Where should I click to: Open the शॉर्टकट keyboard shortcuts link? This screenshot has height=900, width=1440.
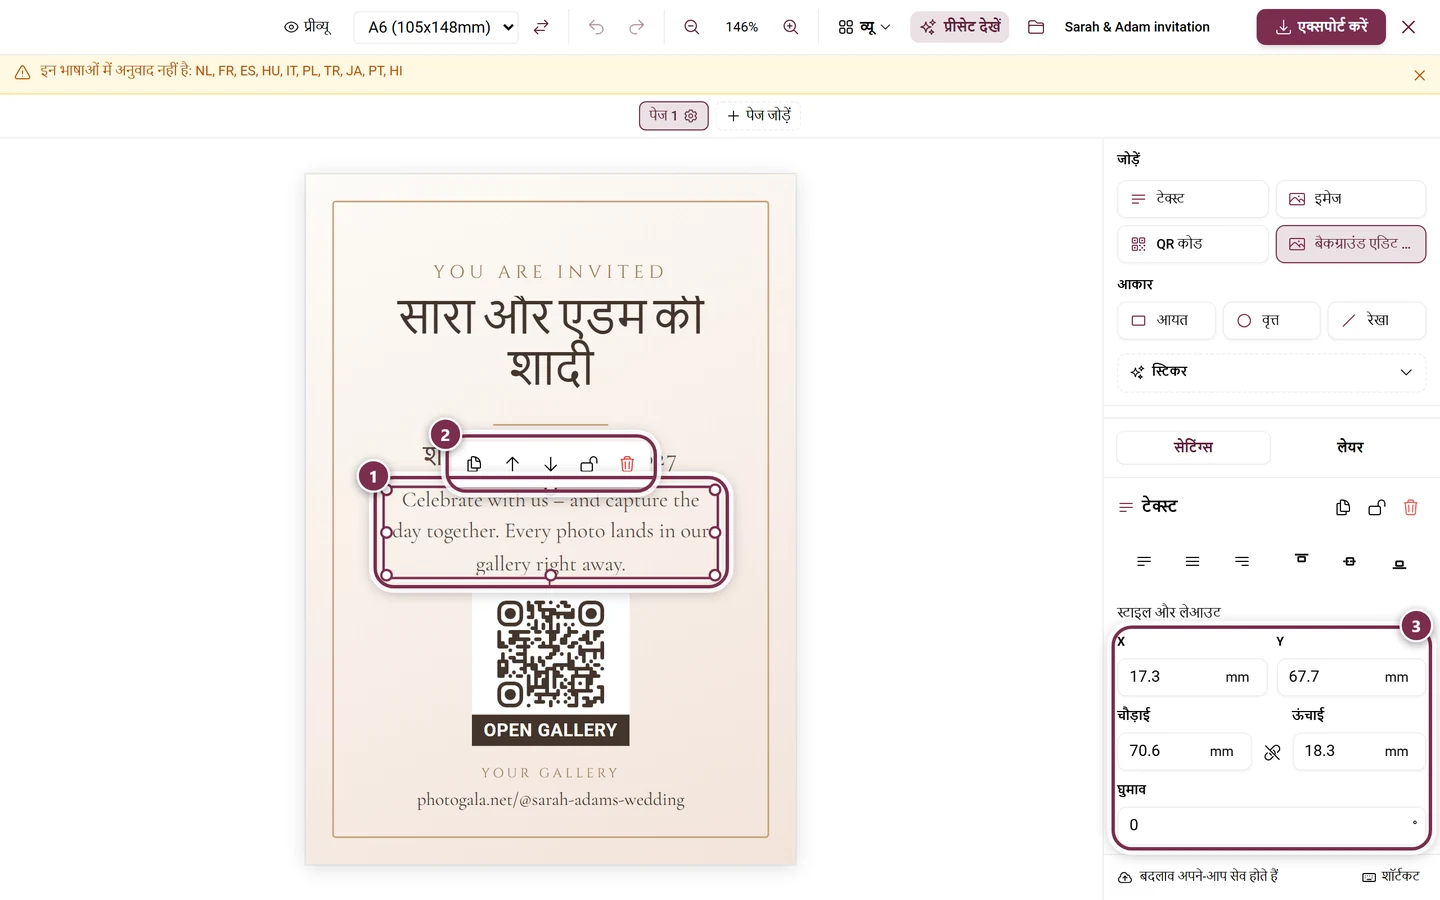pos(1390,877)
